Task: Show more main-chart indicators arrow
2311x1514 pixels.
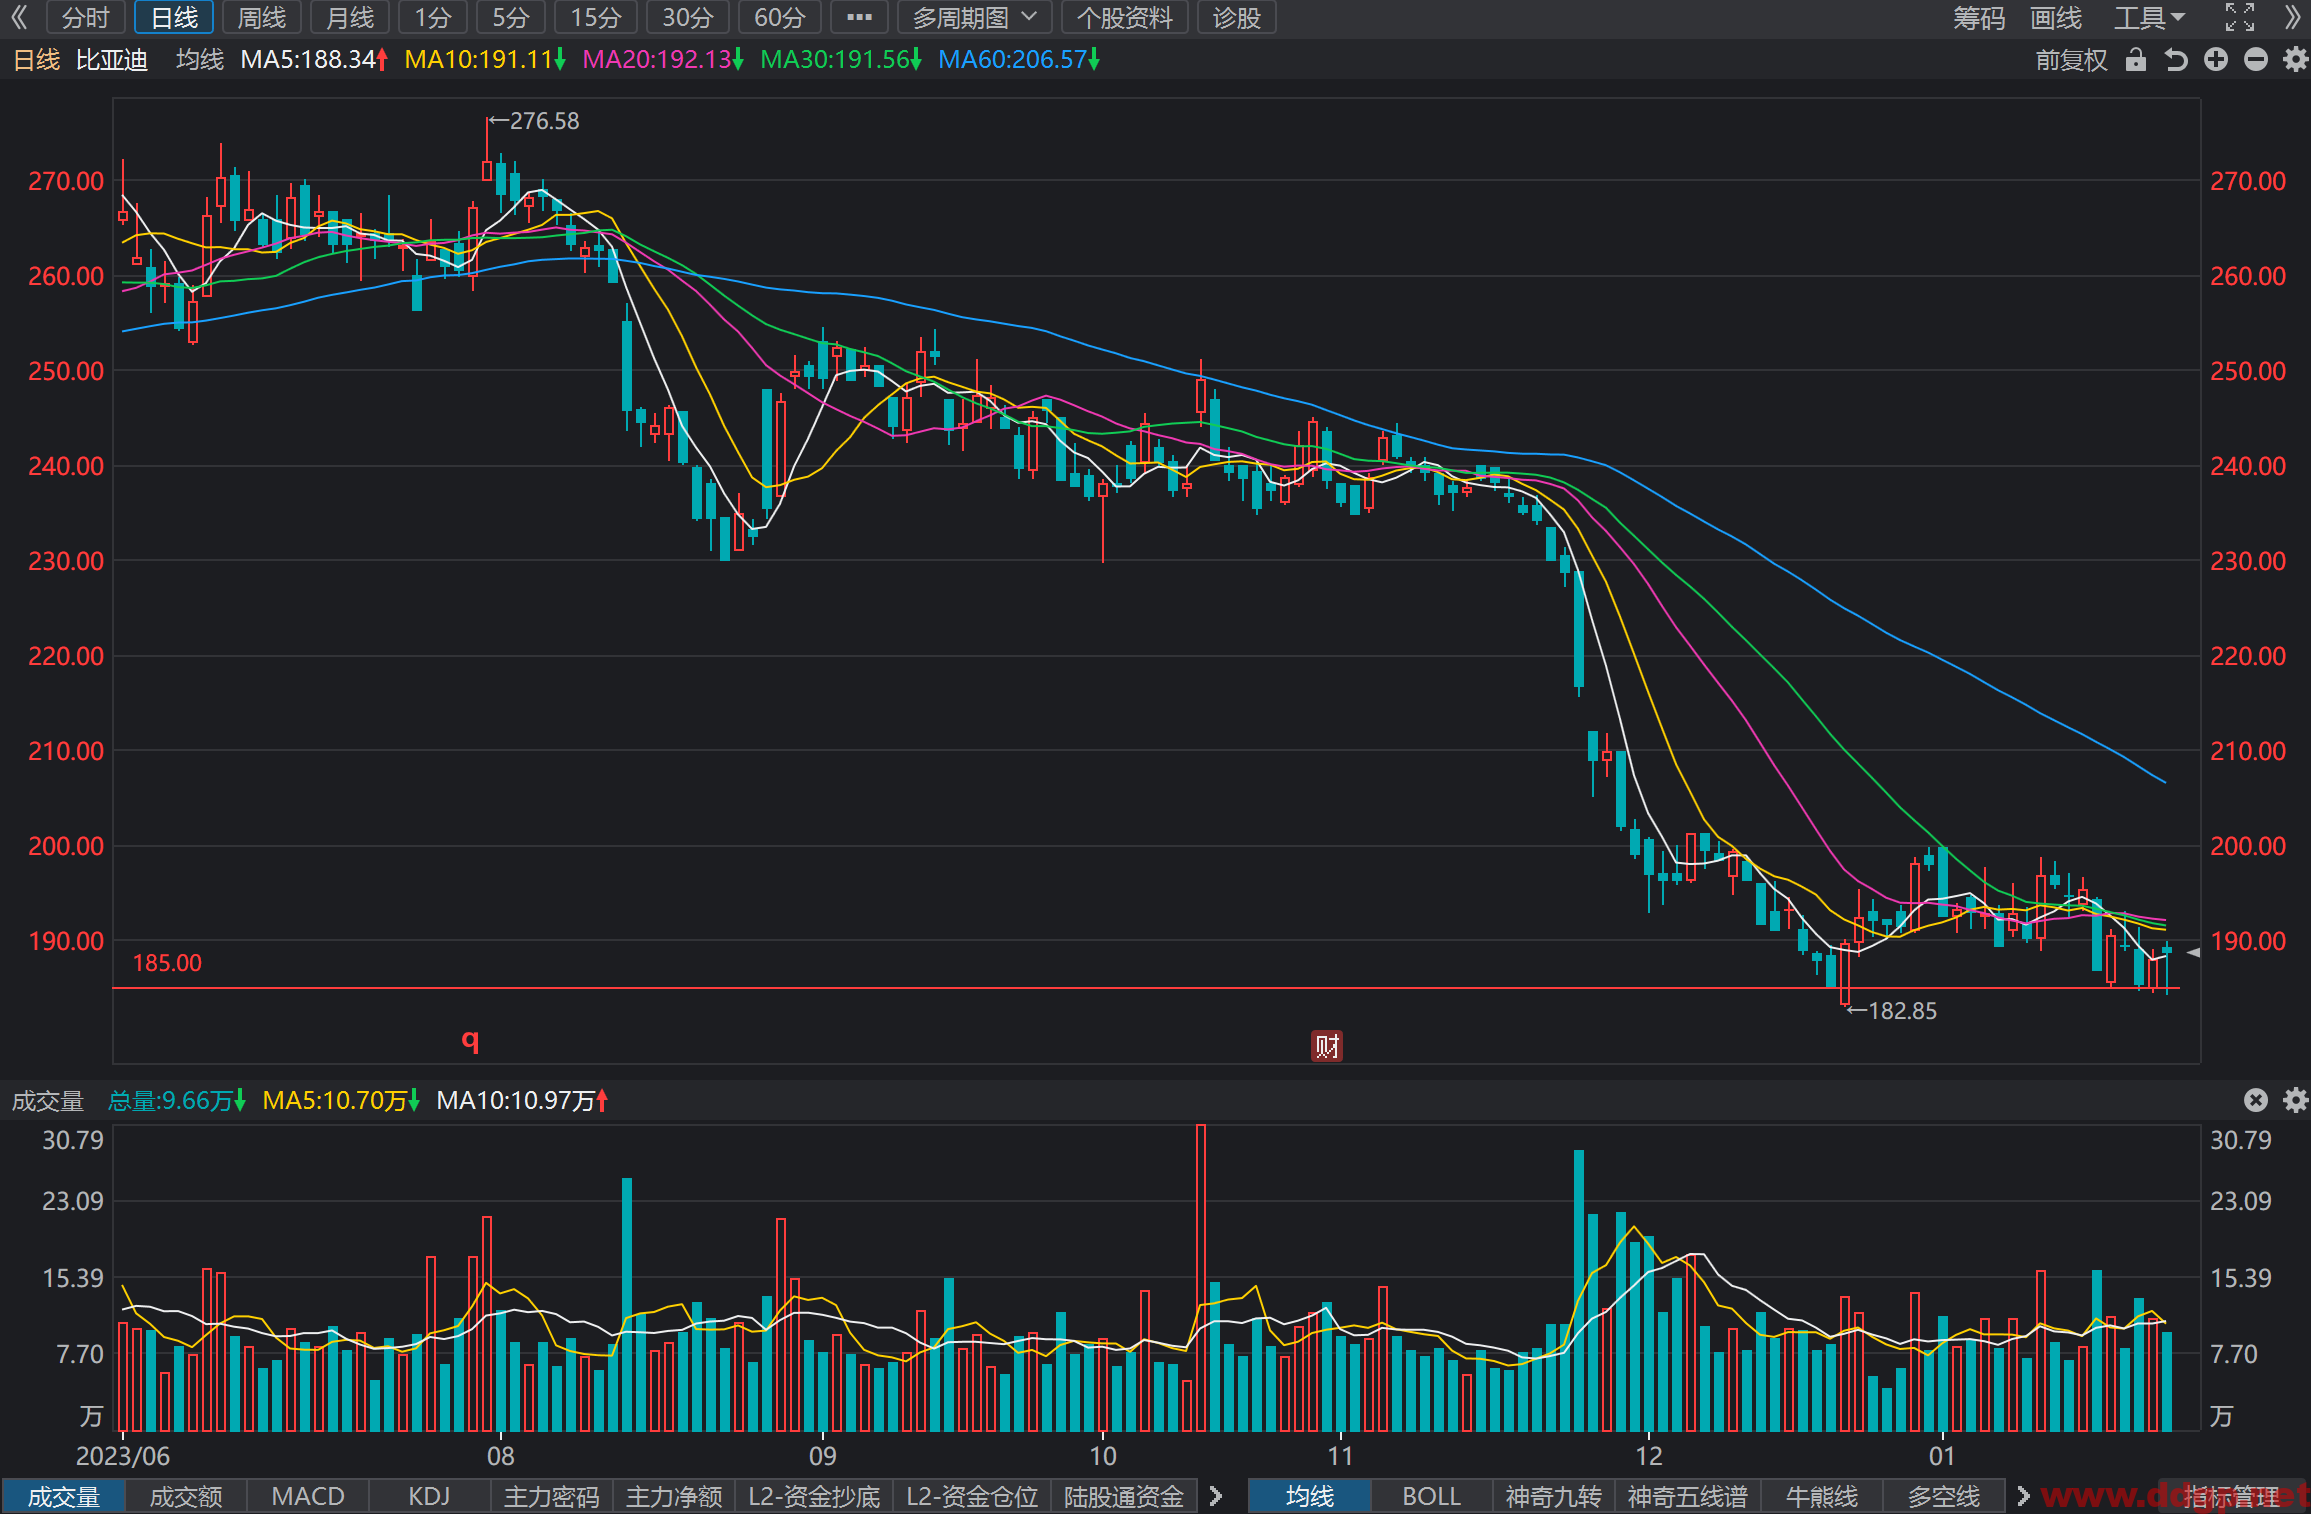Action: [x=2024, y=1496]
